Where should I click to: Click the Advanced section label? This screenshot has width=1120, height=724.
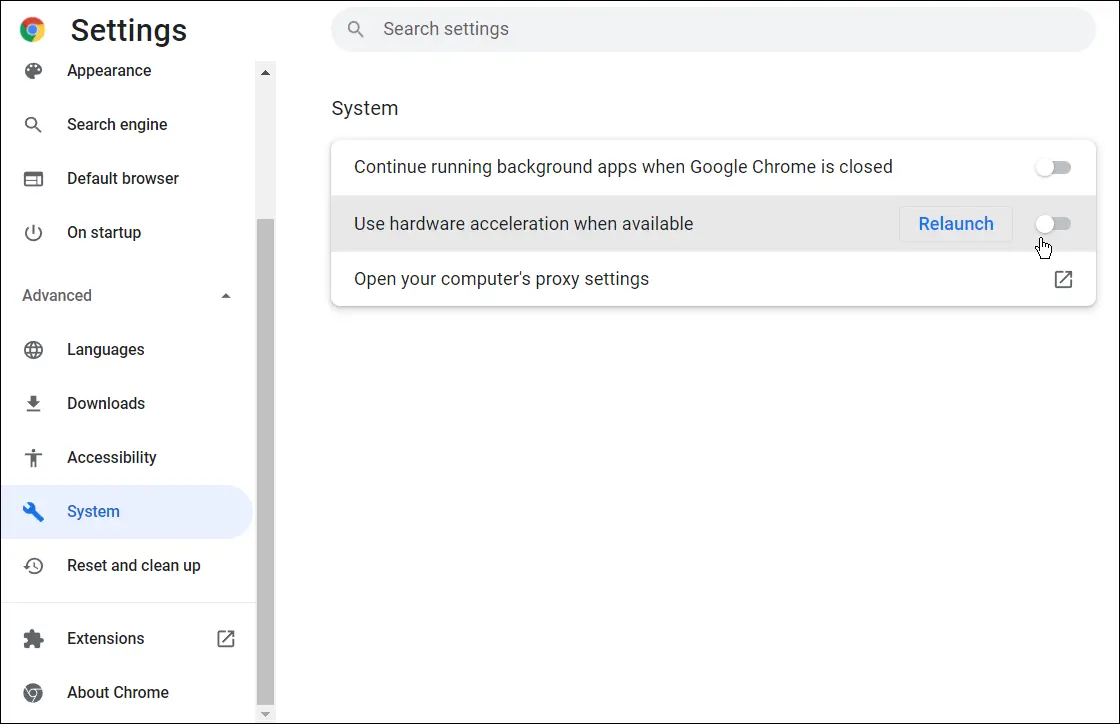(56, 296)
